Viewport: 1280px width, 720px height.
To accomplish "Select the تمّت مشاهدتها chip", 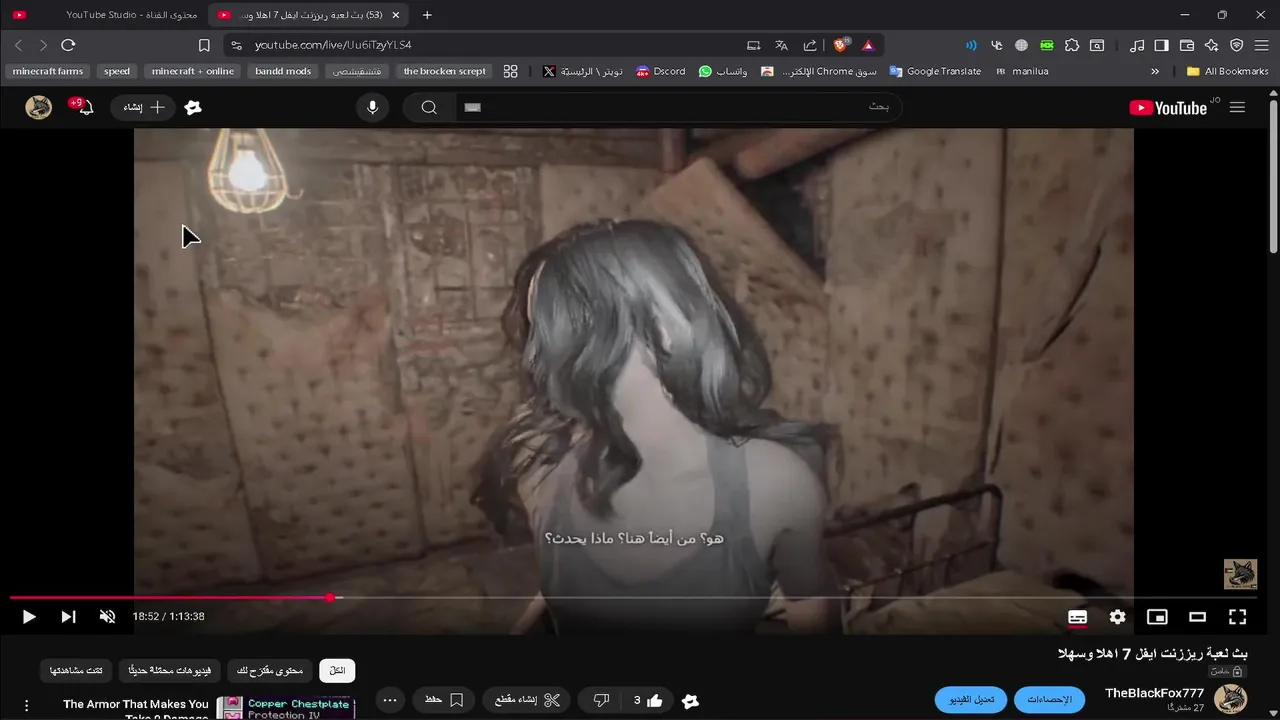I will click(x=76, y=671).
